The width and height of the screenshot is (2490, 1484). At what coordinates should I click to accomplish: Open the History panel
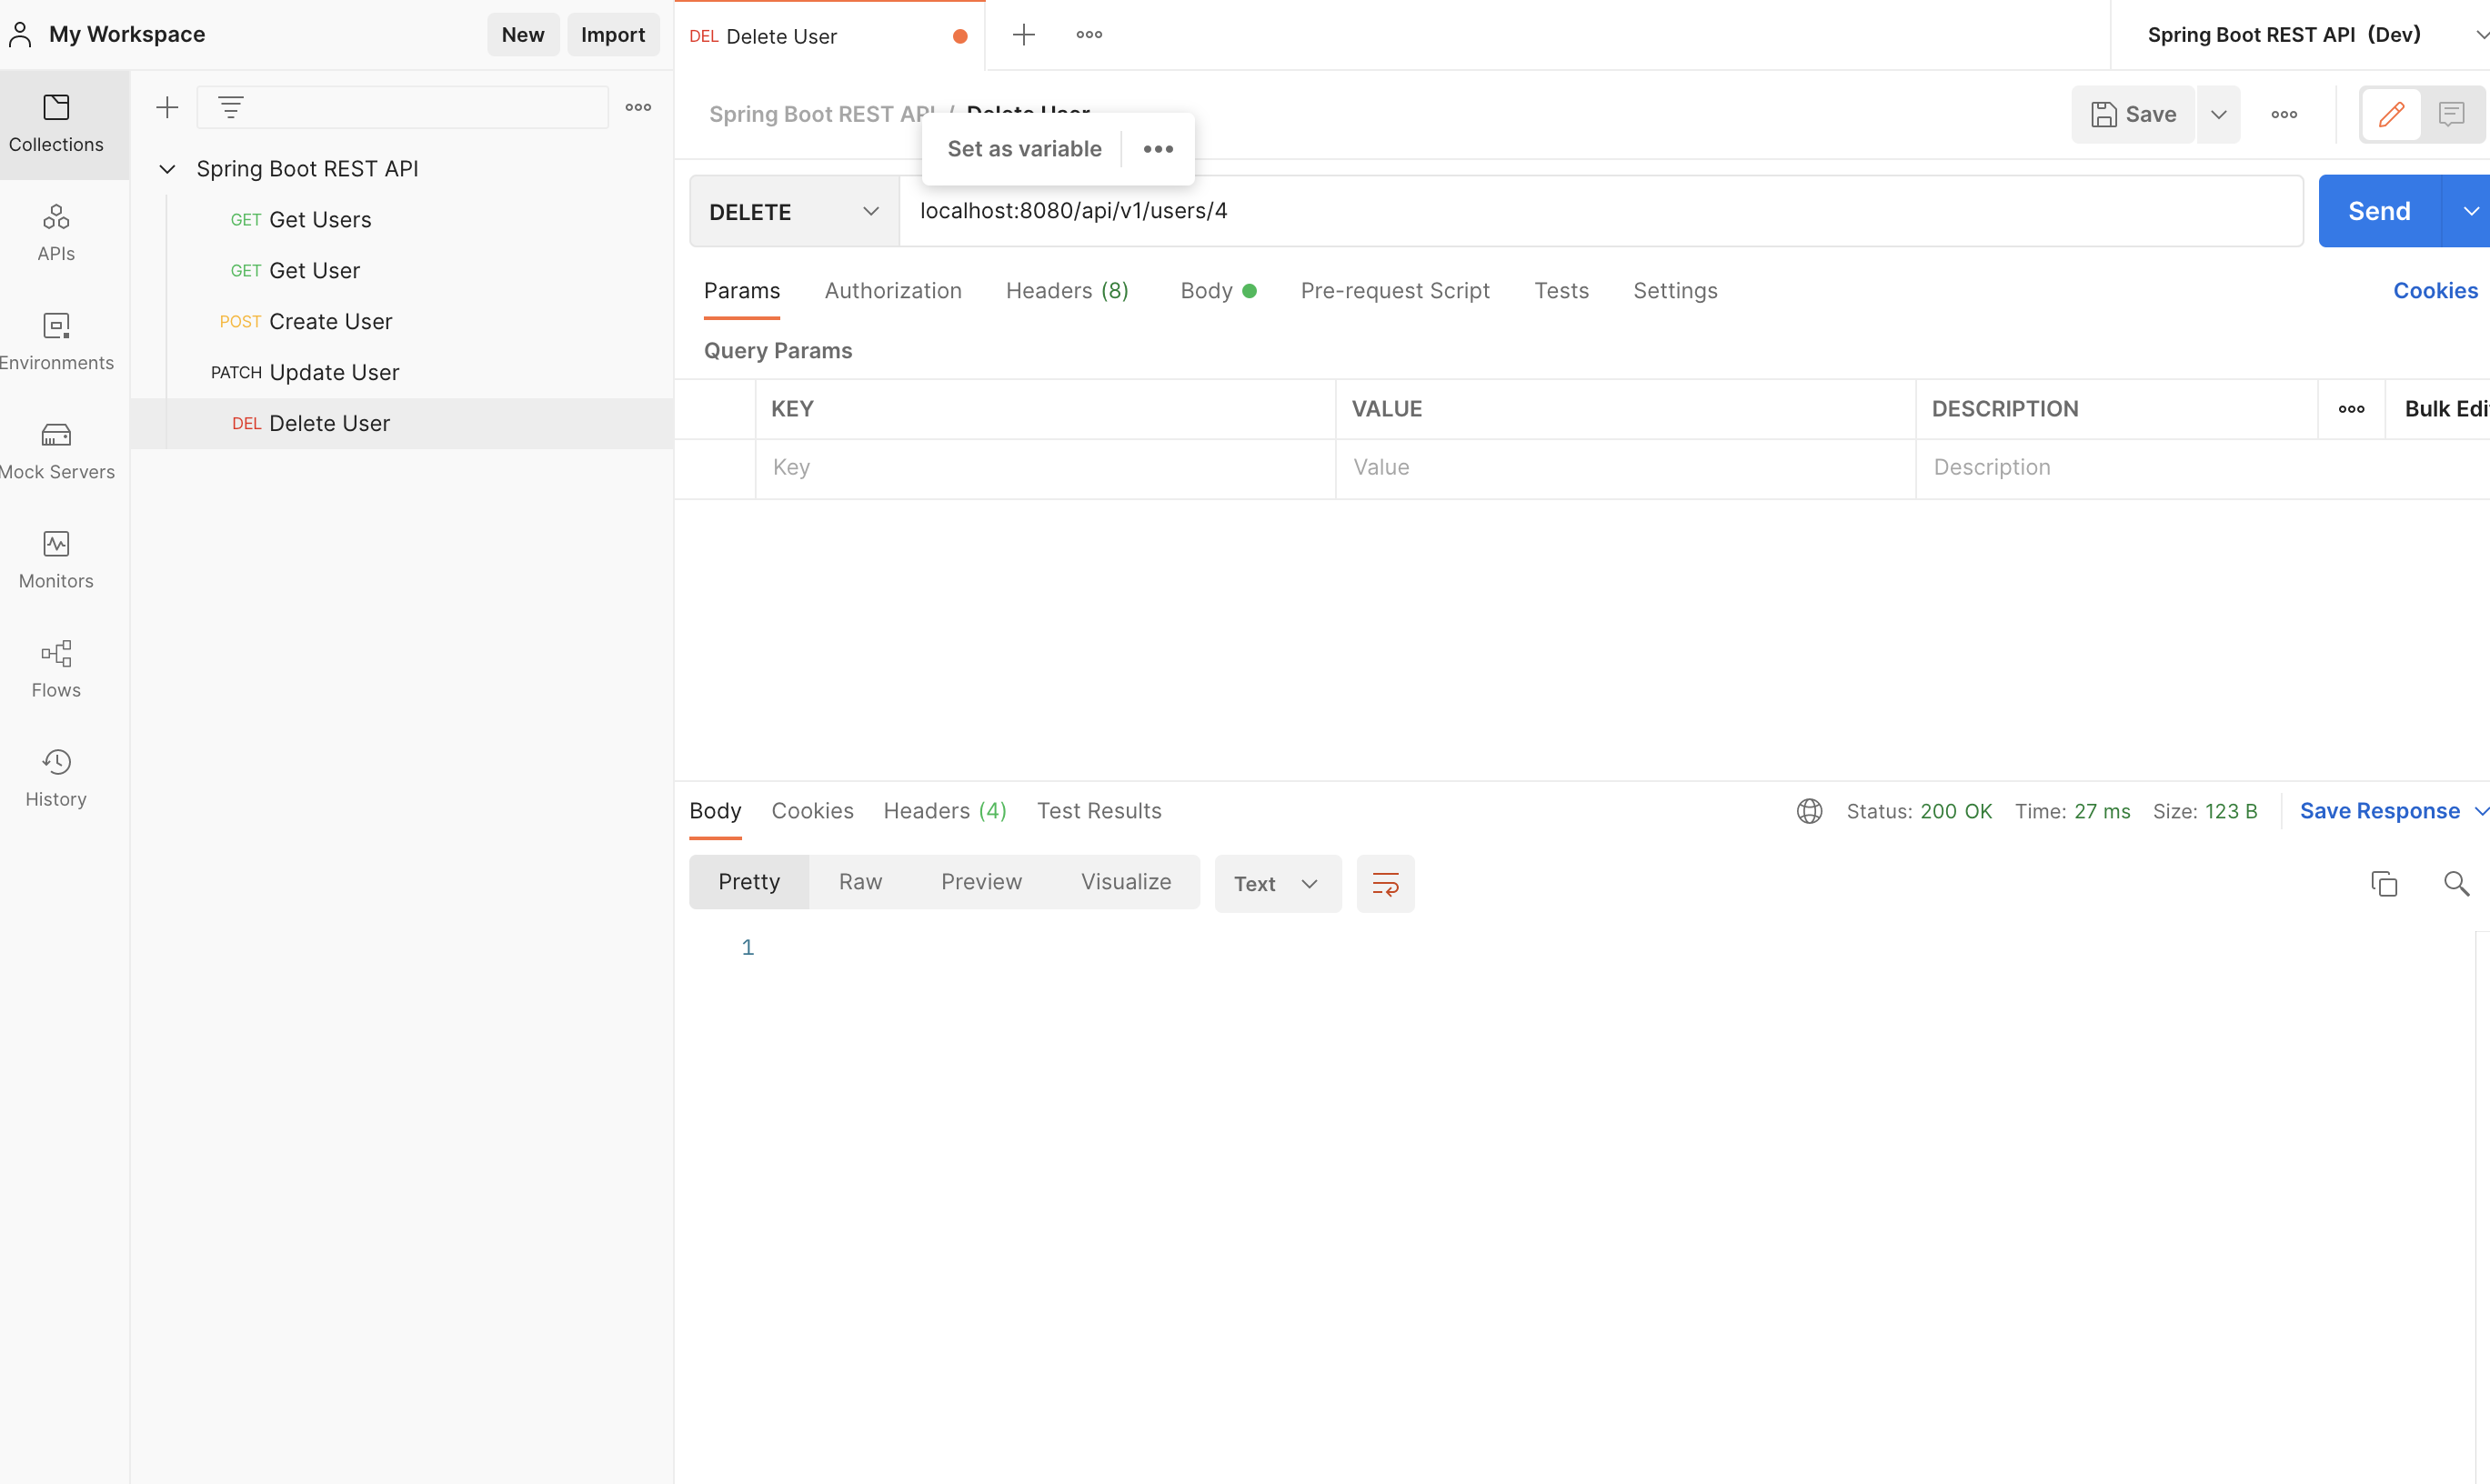pos(56,777)
